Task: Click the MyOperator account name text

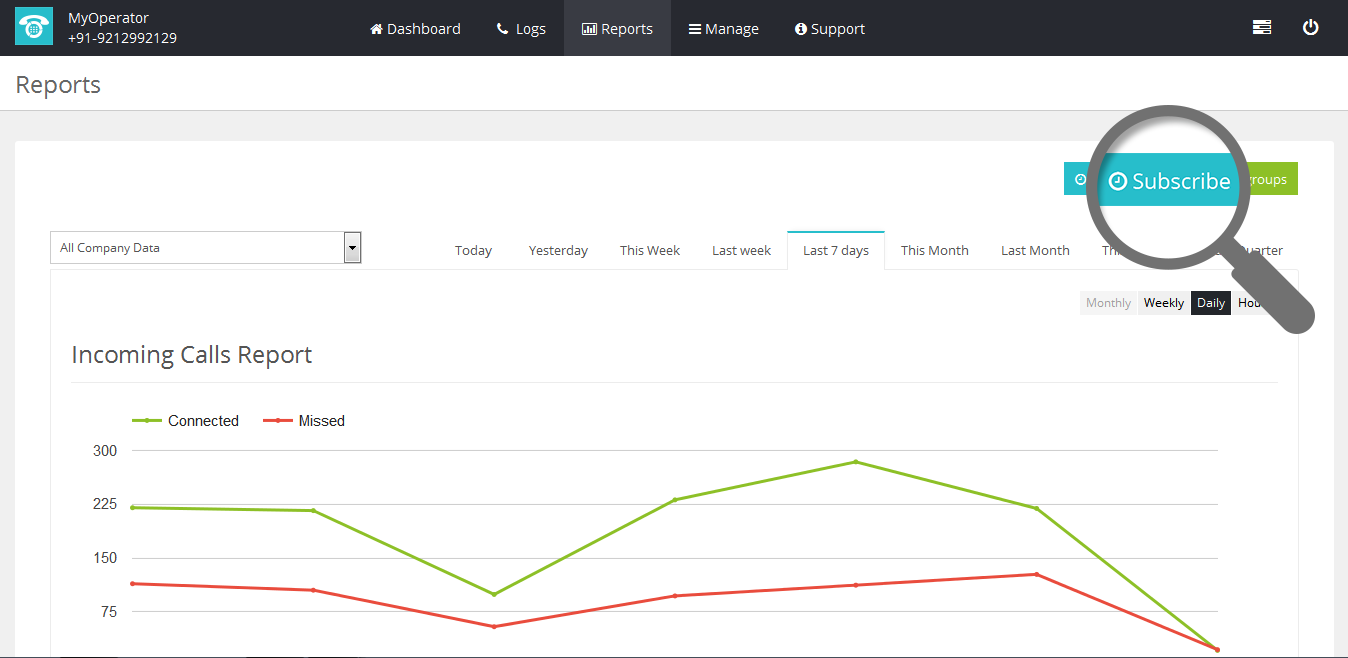Action: tap(108, 18)
